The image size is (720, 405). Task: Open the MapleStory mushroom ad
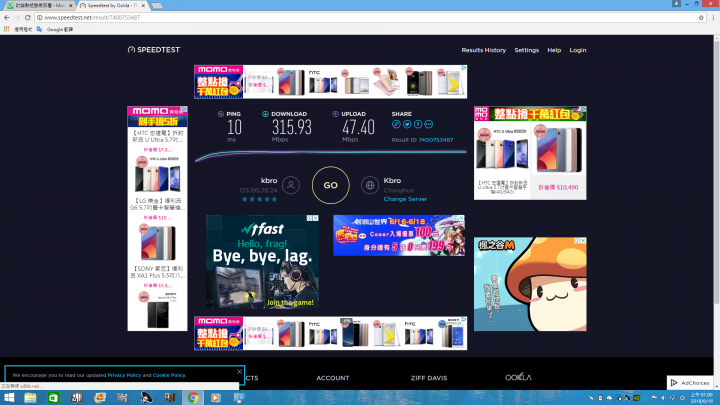(x=530, y=284)
